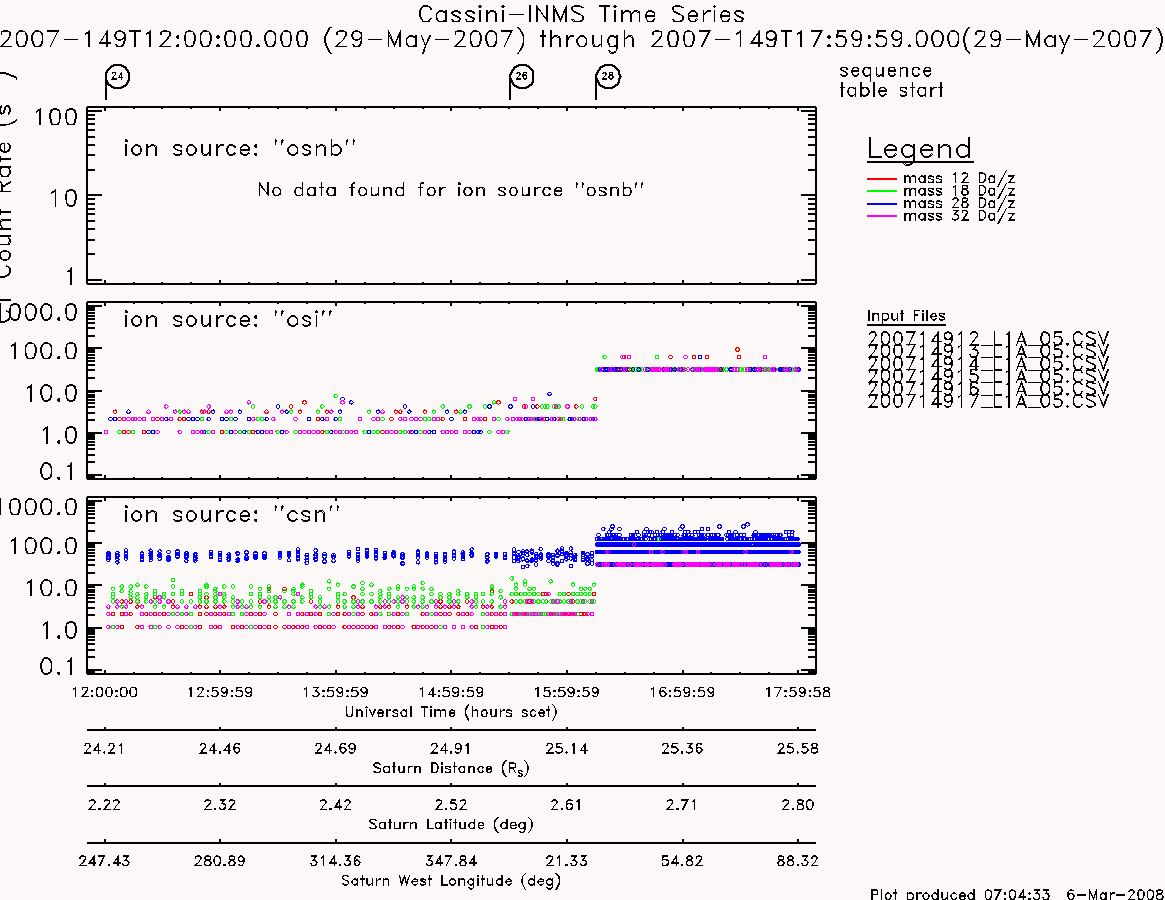Image resolution: width=1165 pixels, height=900 pixels.
Task: Click the 'Plot produced 07:04:33' timestamp
Action: coord(960,893)
